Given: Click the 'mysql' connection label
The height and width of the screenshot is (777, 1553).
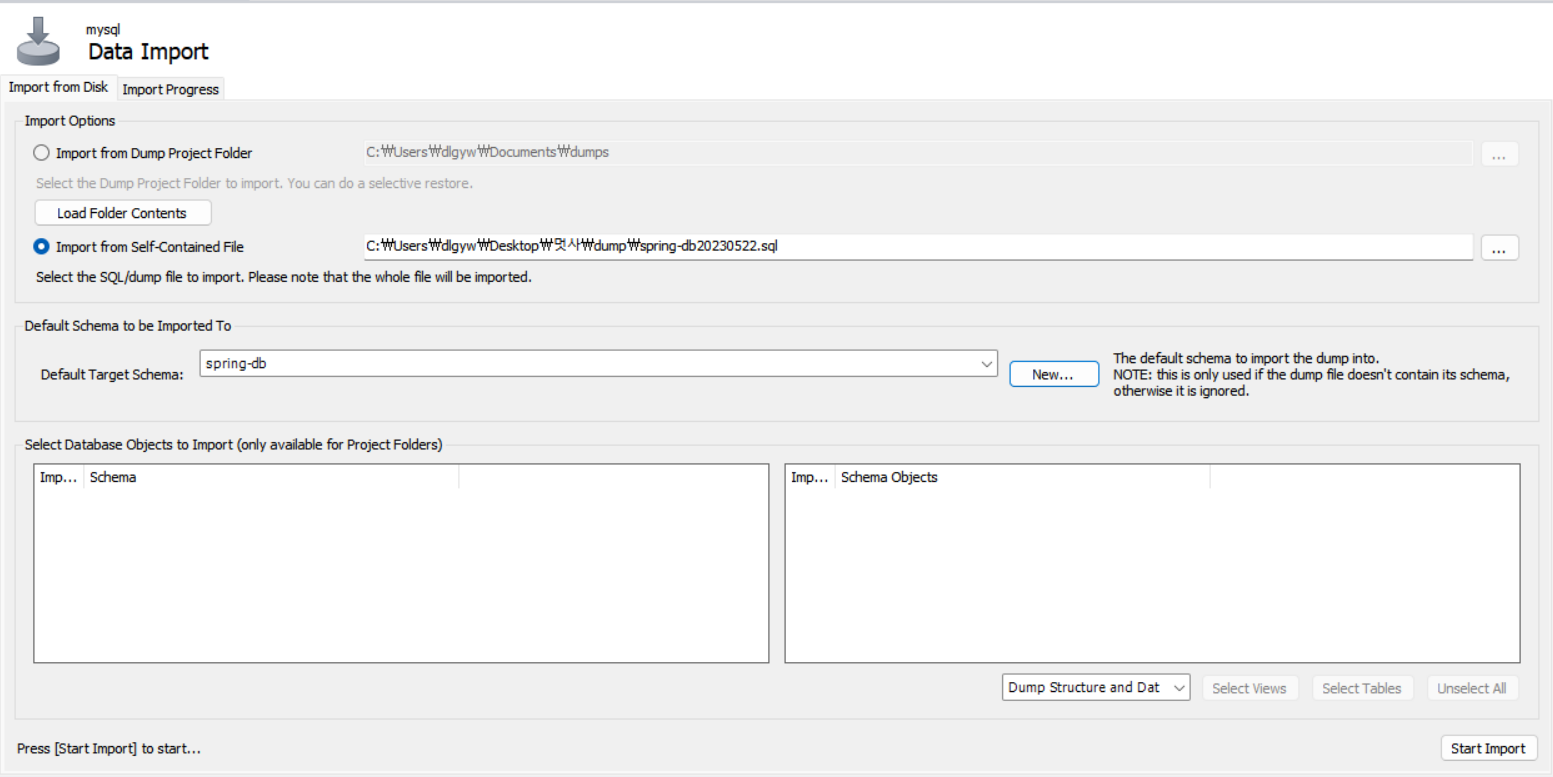Looking at the screenshot, I should (103, 30).
